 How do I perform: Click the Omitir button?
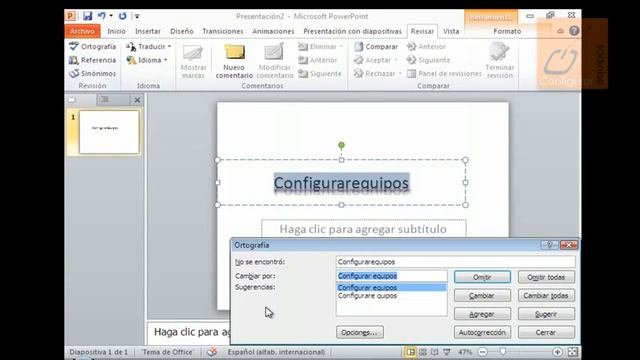coord(482,277)
